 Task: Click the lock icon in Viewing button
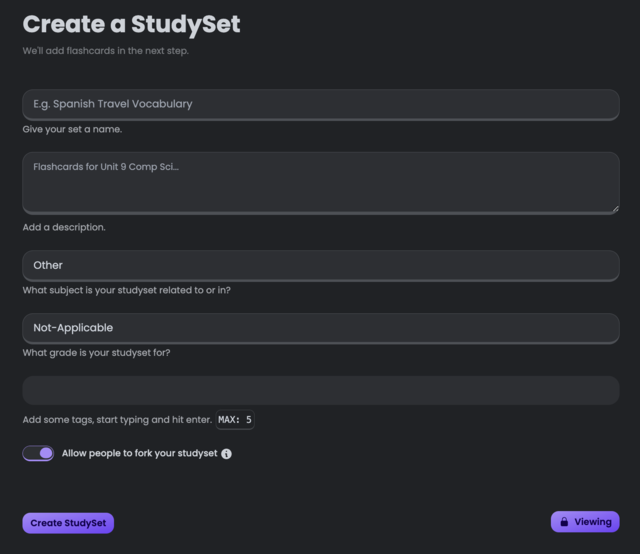[564, 522]
